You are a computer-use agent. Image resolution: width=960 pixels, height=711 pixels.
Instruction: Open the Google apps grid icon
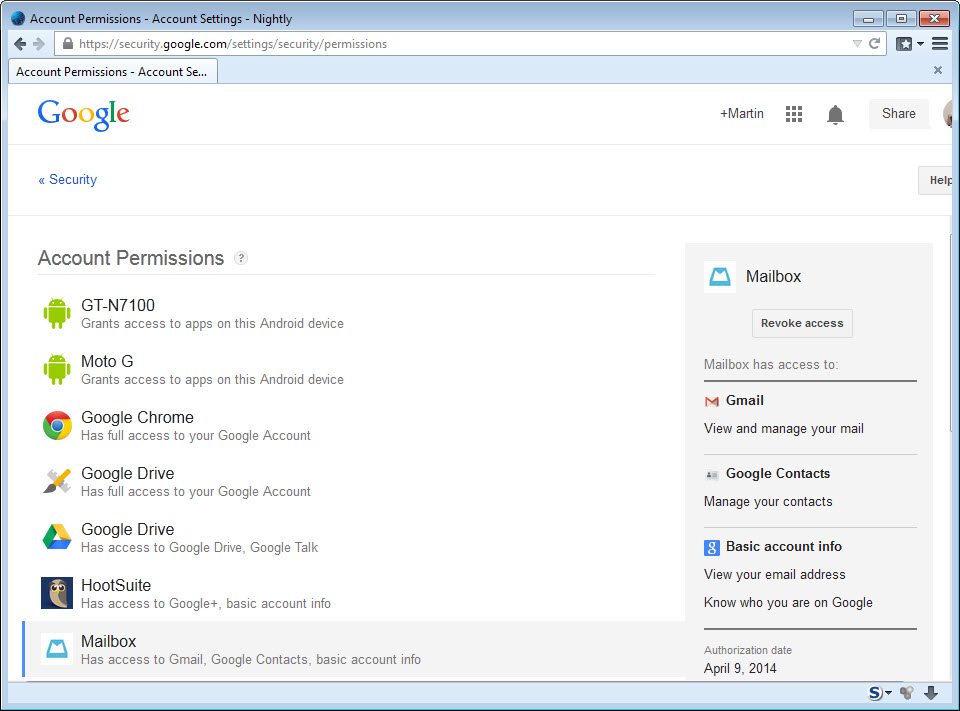(x=793, y=113)
